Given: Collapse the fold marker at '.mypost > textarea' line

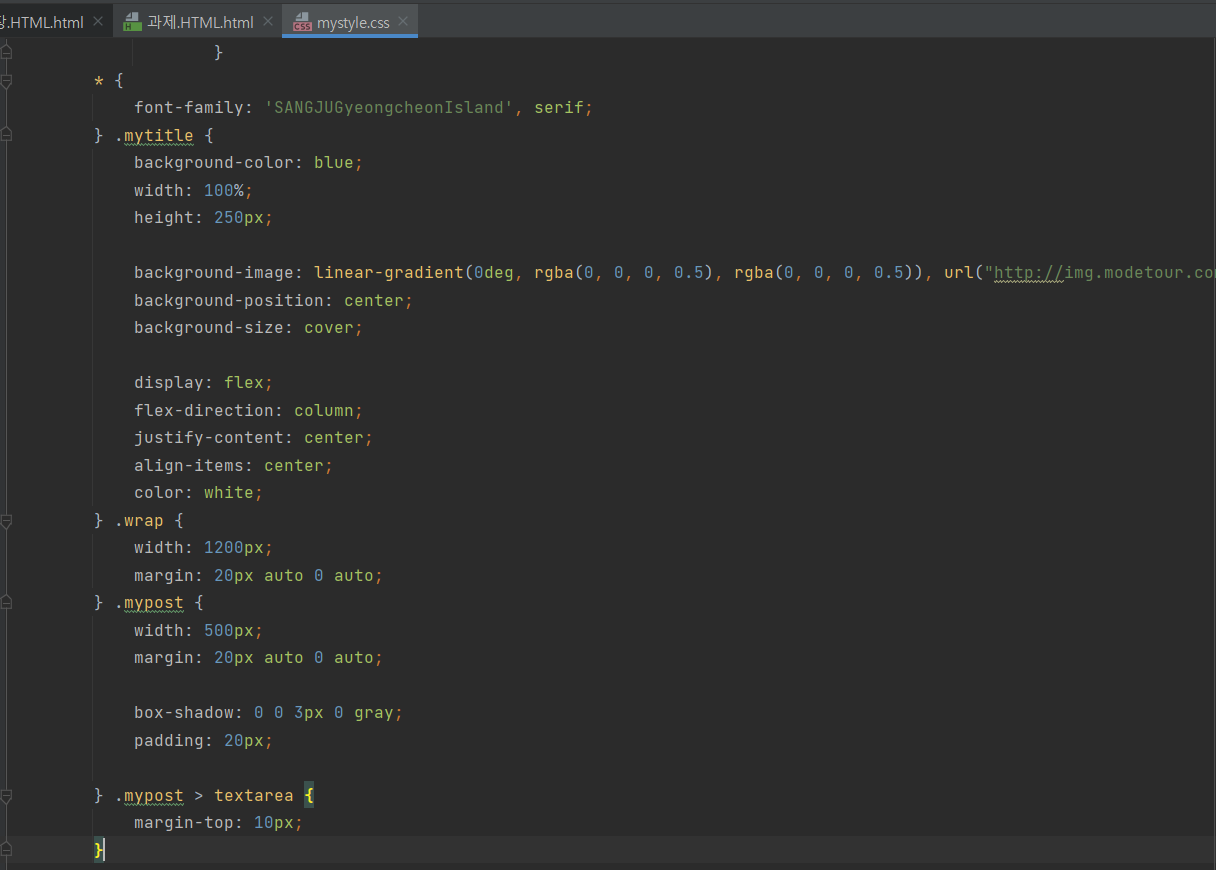Looking at the screenshot, I should 6,796.
